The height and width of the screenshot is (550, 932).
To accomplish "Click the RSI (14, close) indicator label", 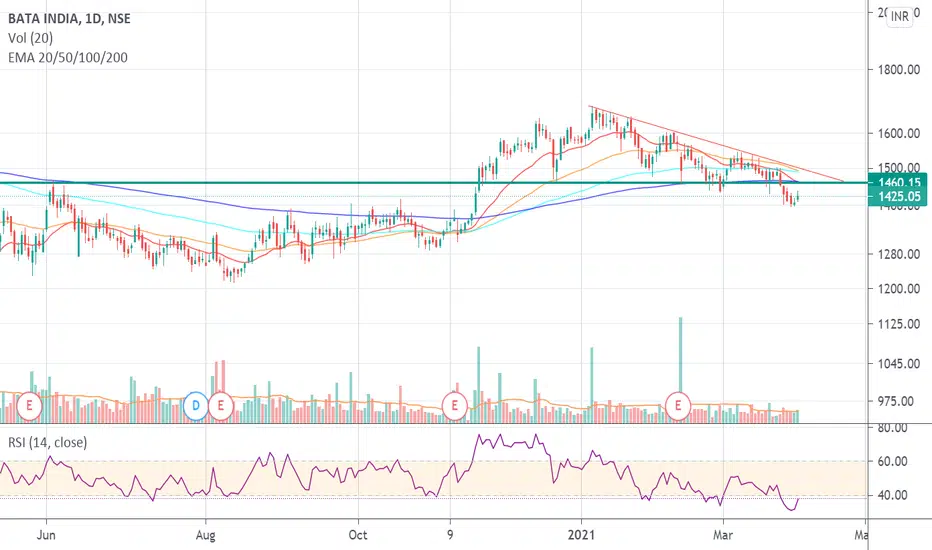I will coord(48,442).
